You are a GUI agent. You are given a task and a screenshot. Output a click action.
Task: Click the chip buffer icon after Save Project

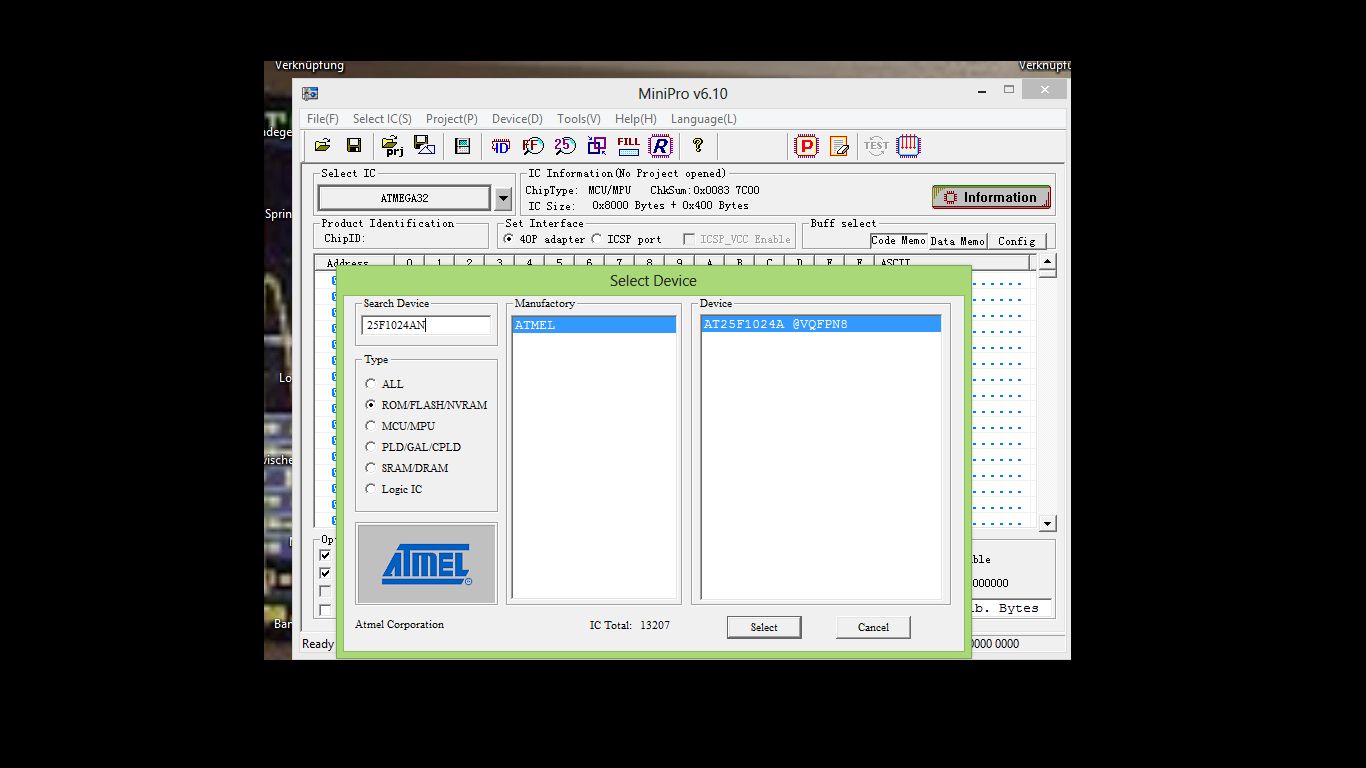(x=462, y=146)
